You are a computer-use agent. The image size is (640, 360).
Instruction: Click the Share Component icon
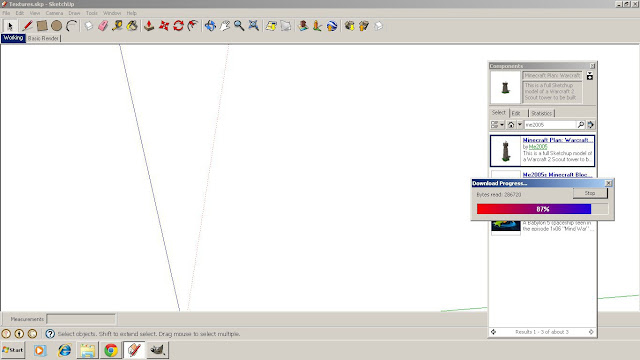378,26
